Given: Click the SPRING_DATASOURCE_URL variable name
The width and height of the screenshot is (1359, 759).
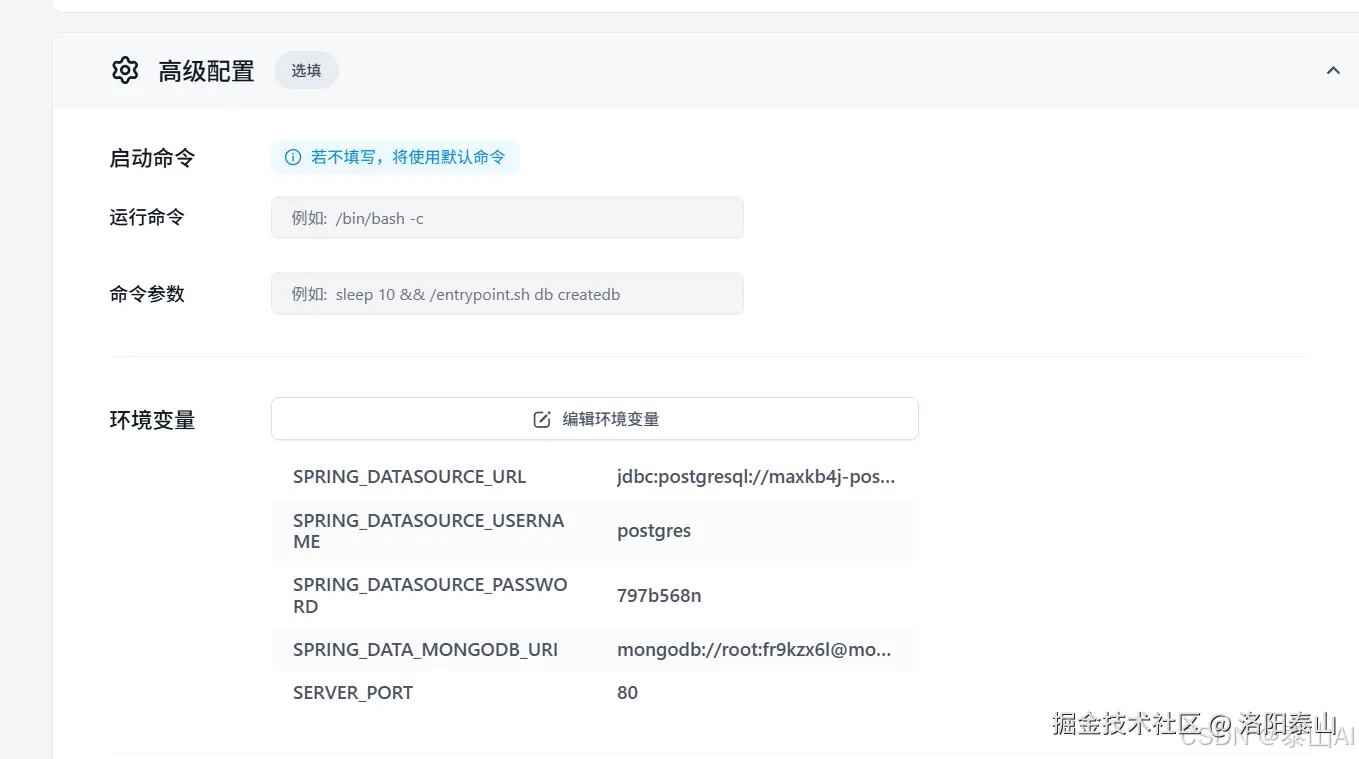Looking at the screenshot, I should 410,476.
